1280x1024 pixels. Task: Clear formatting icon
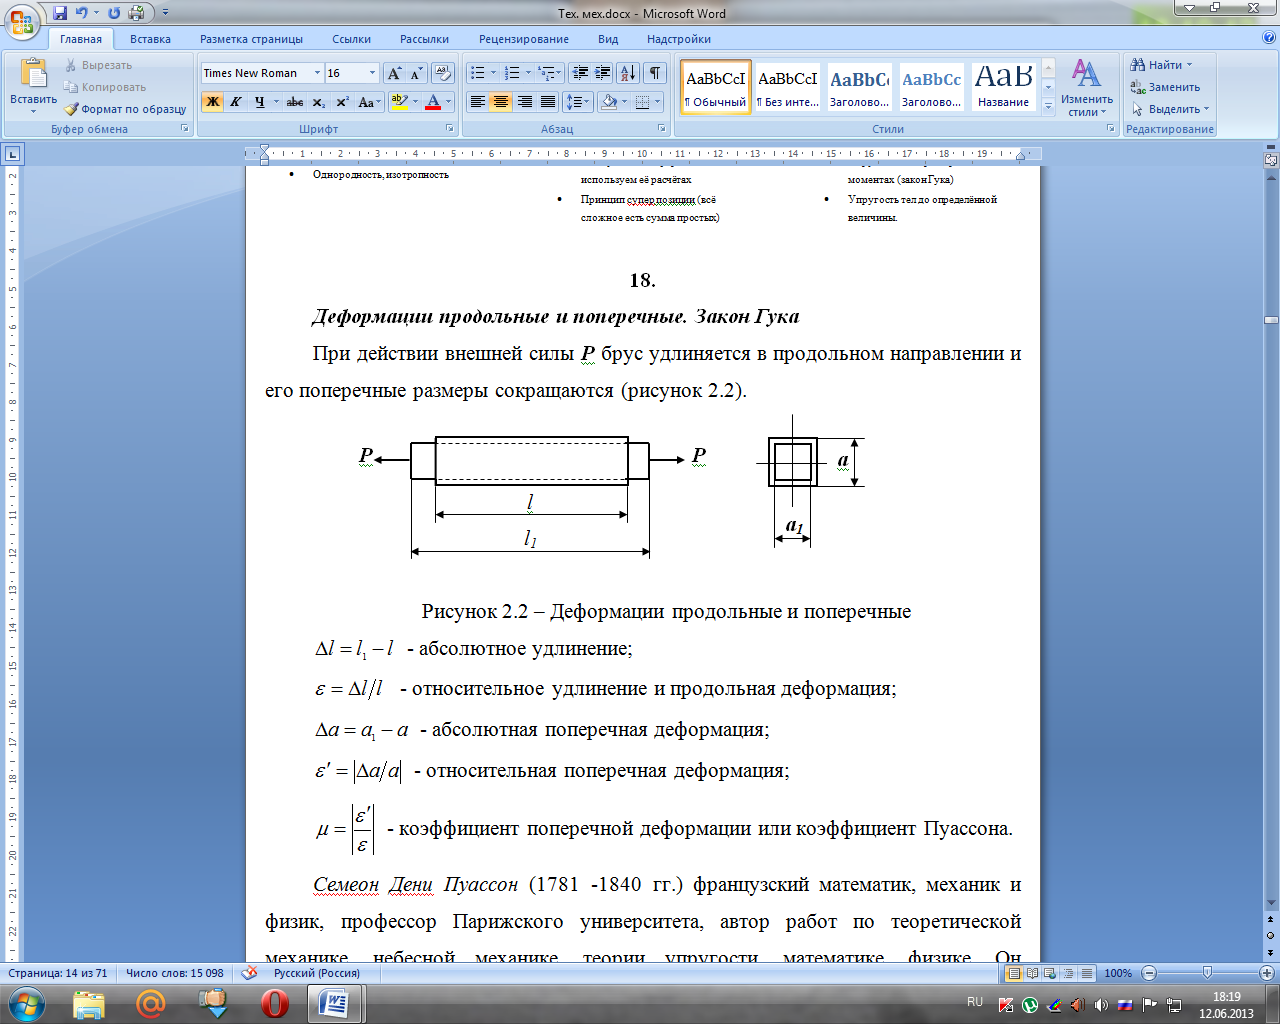click(444, 73)
